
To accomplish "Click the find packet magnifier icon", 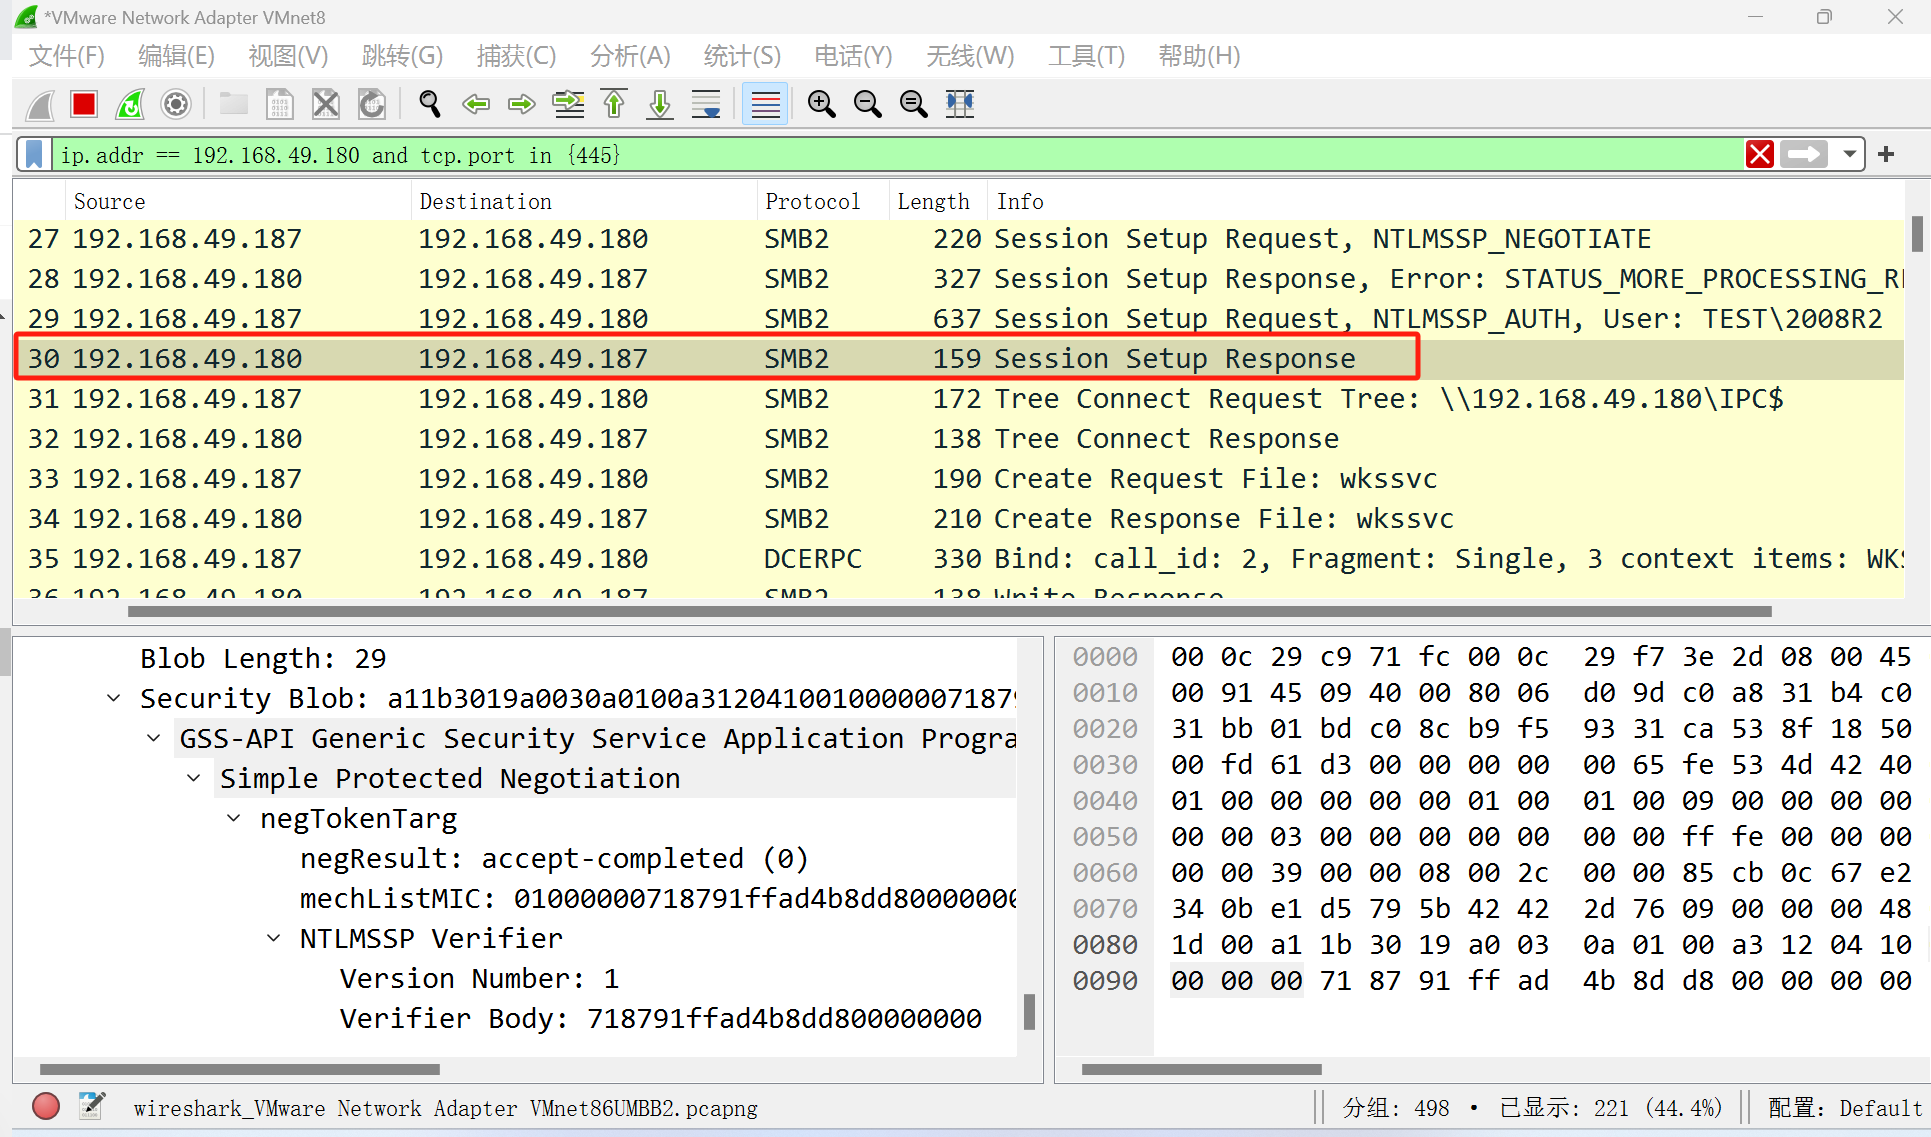I will (x=430, y=104).
